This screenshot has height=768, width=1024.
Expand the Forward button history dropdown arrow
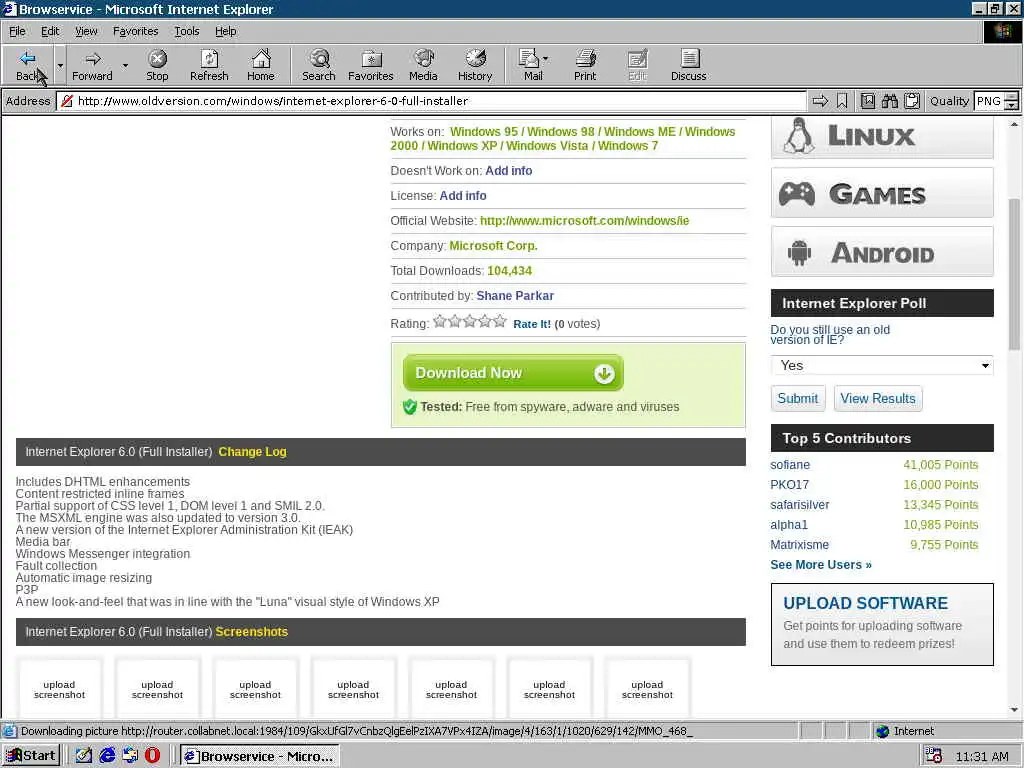[x=125, y=65]
